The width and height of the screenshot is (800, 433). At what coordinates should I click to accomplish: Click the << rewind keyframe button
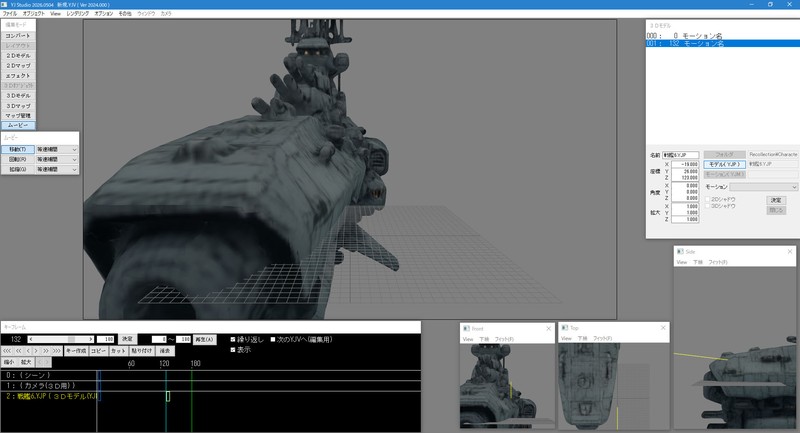(18, 351)
